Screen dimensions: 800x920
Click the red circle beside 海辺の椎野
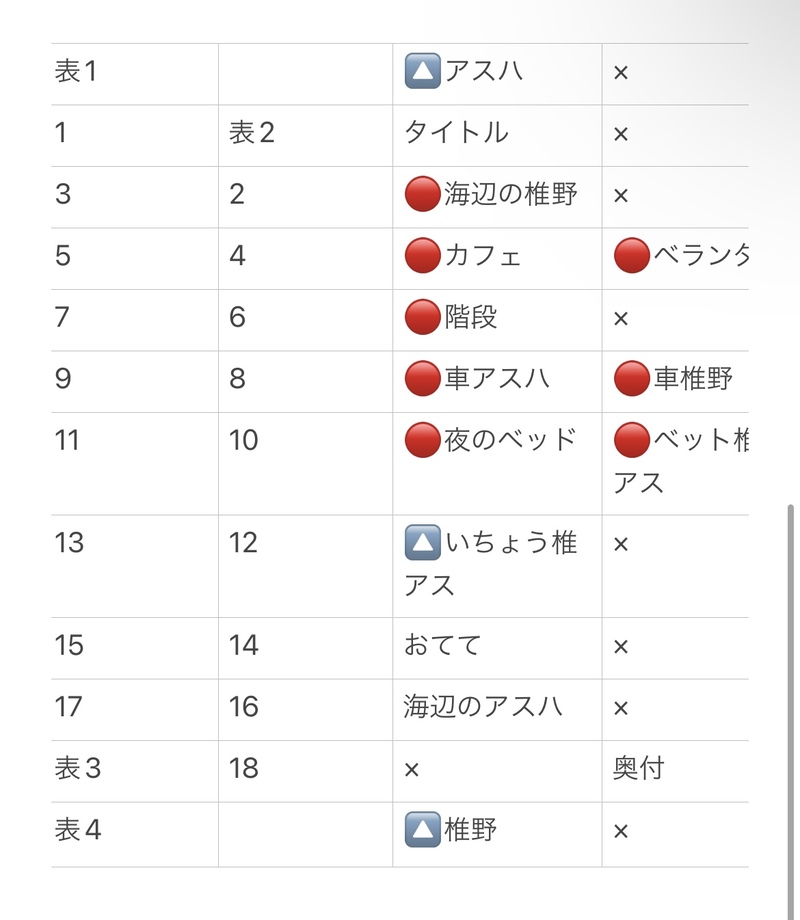click(x=423, y=195)
